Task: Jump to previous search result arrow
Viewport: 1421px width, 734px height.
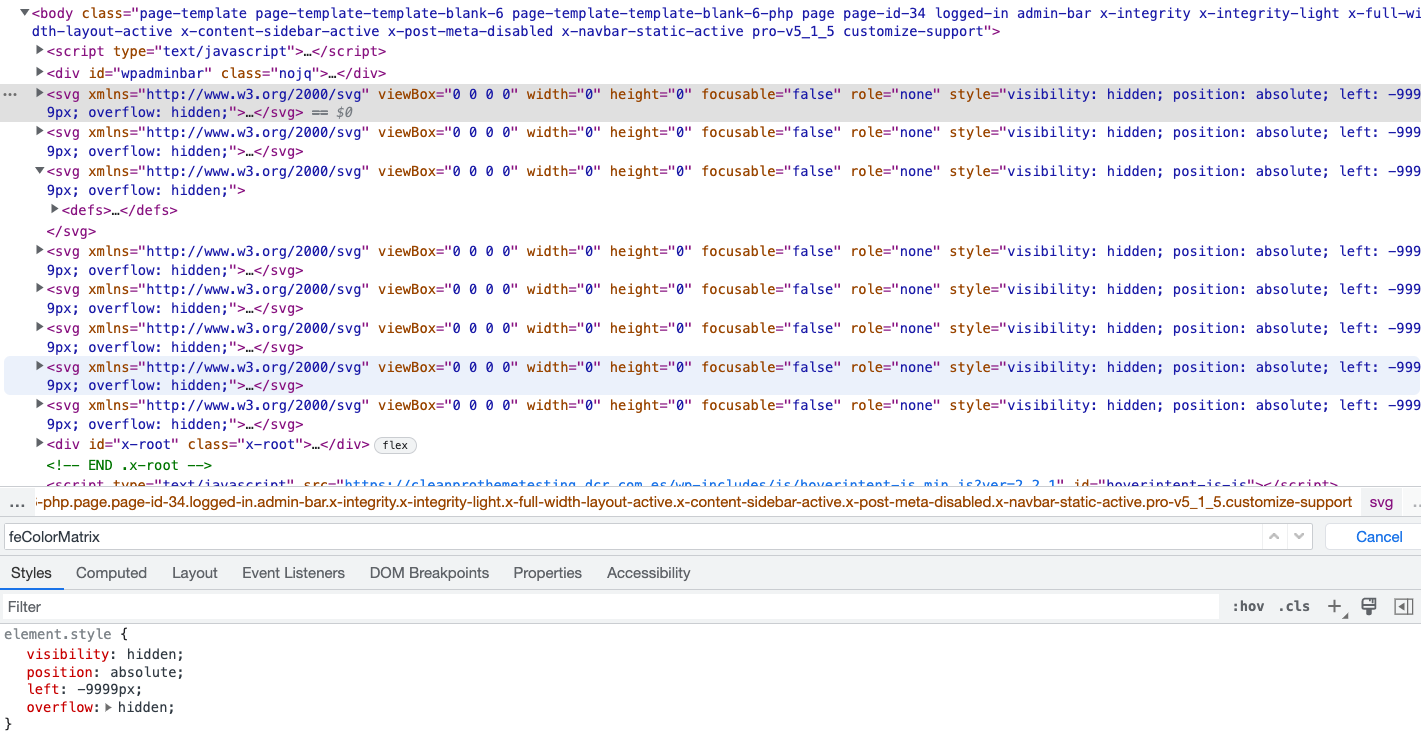Action: point(1274,537)
